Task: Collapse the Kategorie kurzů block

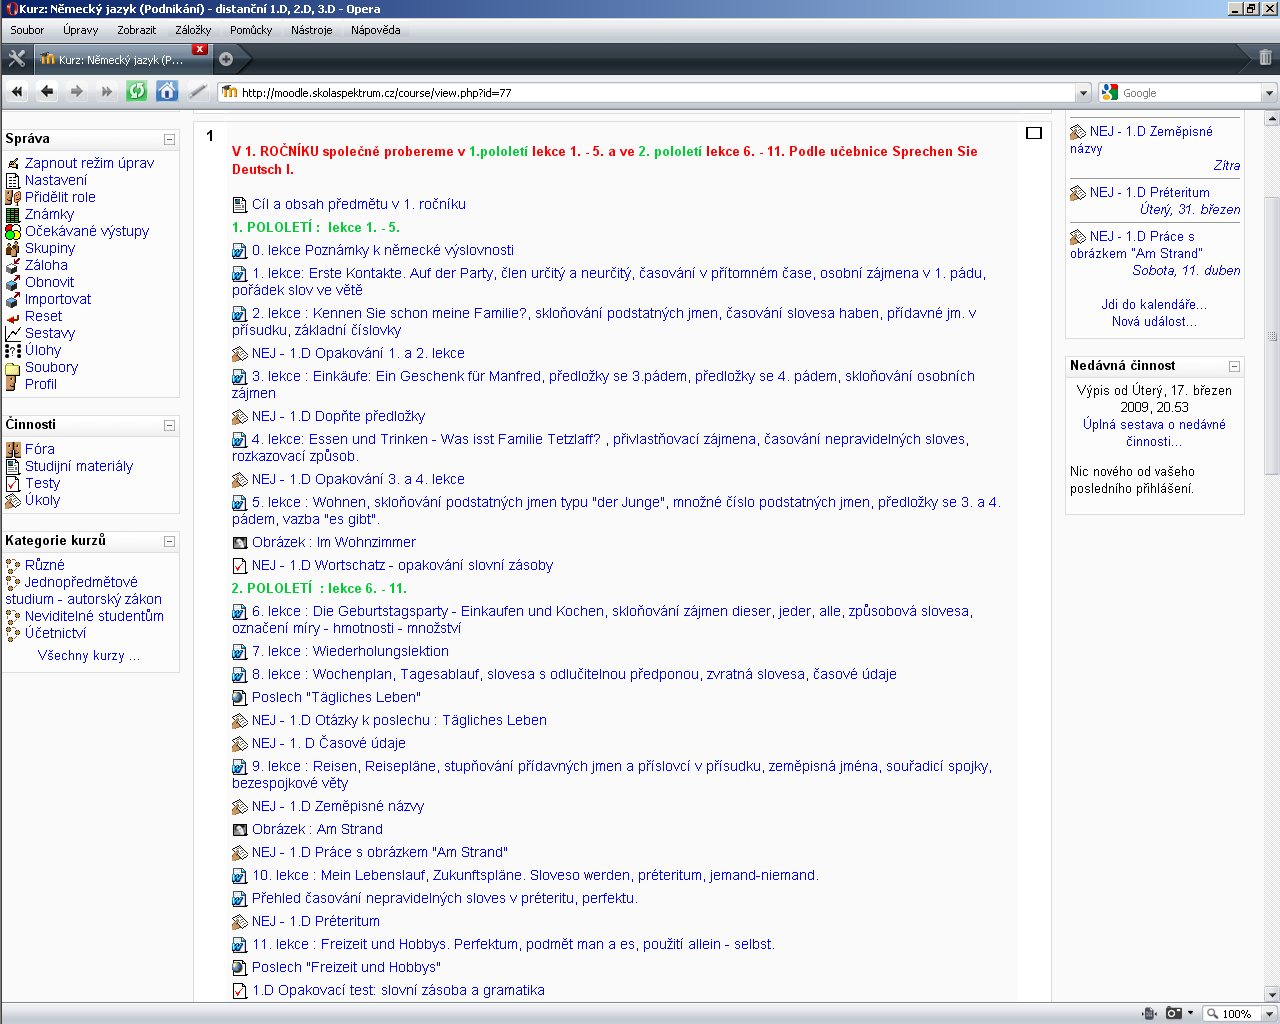Action: [x=169, y=541]
